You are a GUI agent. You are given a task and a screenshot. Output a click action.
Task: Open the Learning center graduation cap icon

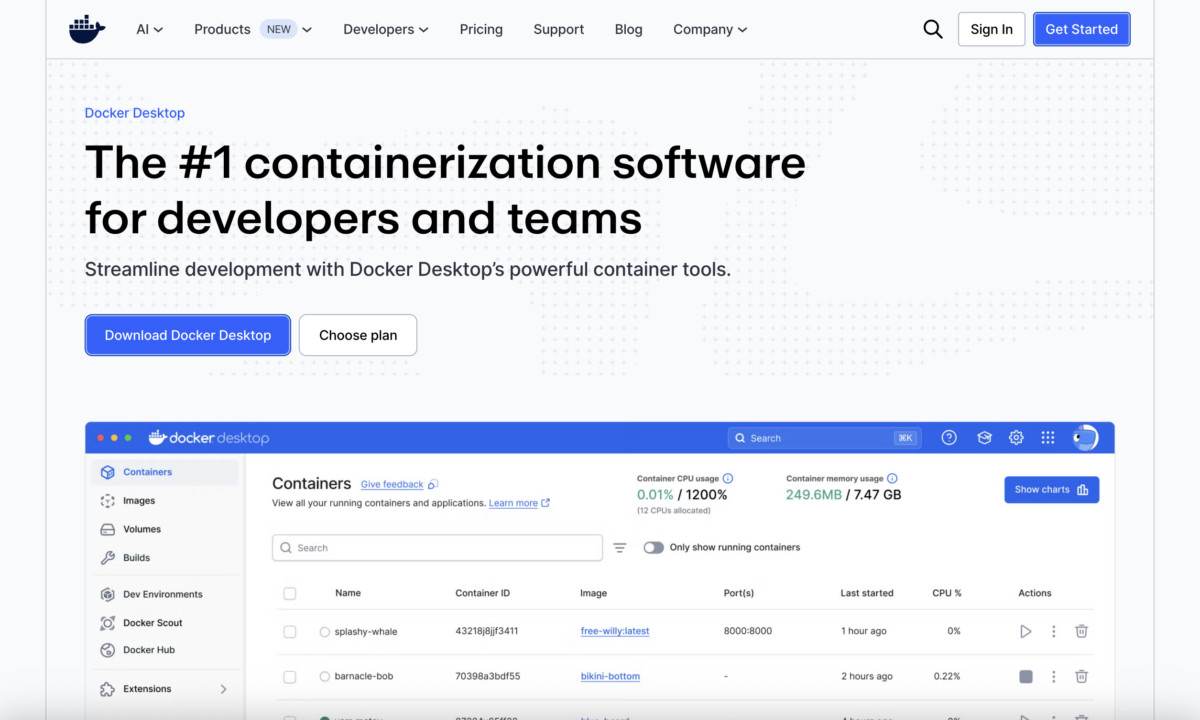tap(984, 438)
